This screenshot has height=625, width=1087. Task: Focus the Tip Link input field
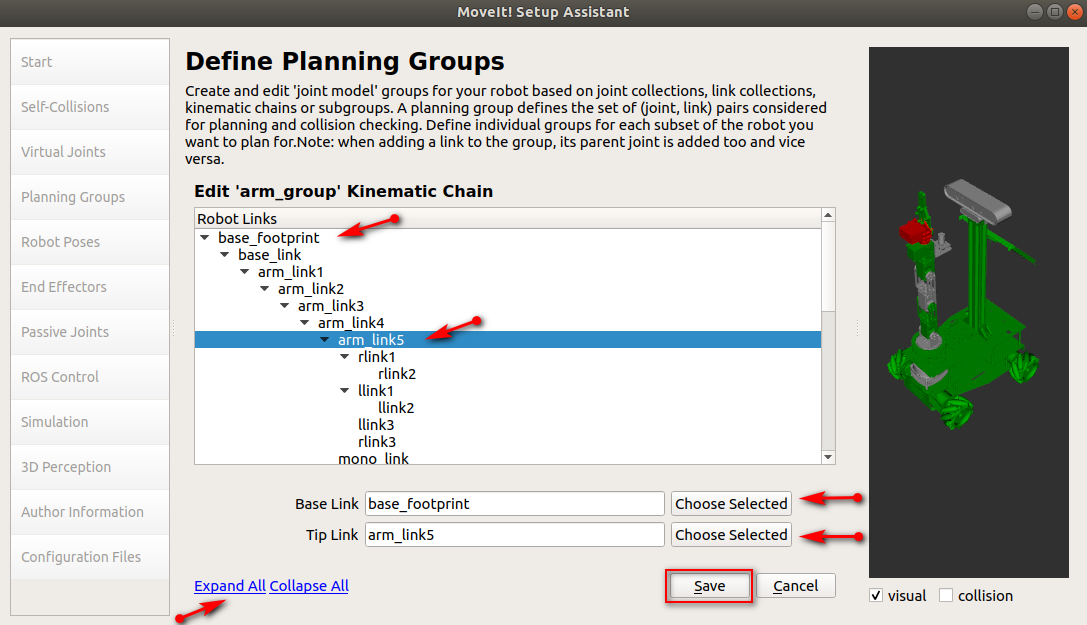click(514, 535)
